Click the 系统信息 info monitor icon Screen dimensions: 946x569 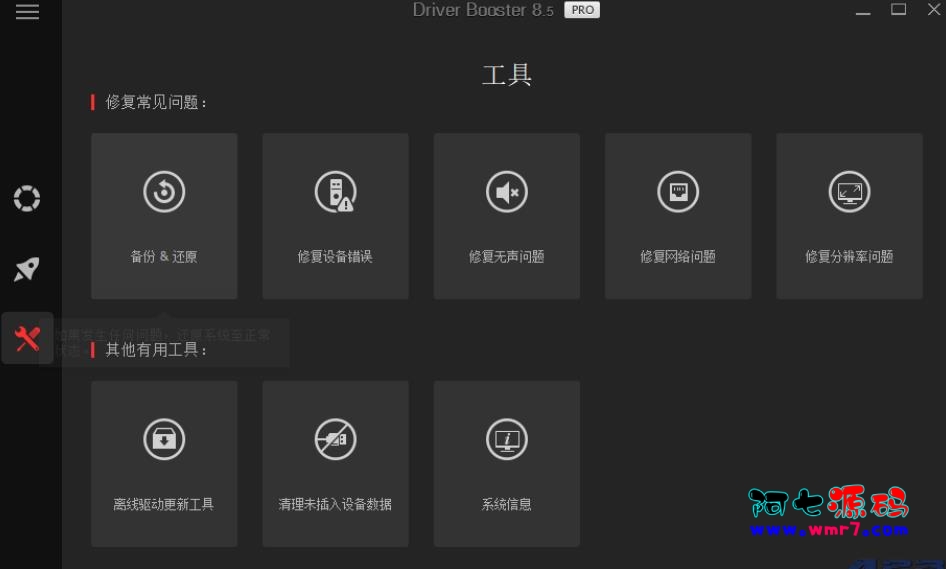pyautogui.click(x=507, y=439)
